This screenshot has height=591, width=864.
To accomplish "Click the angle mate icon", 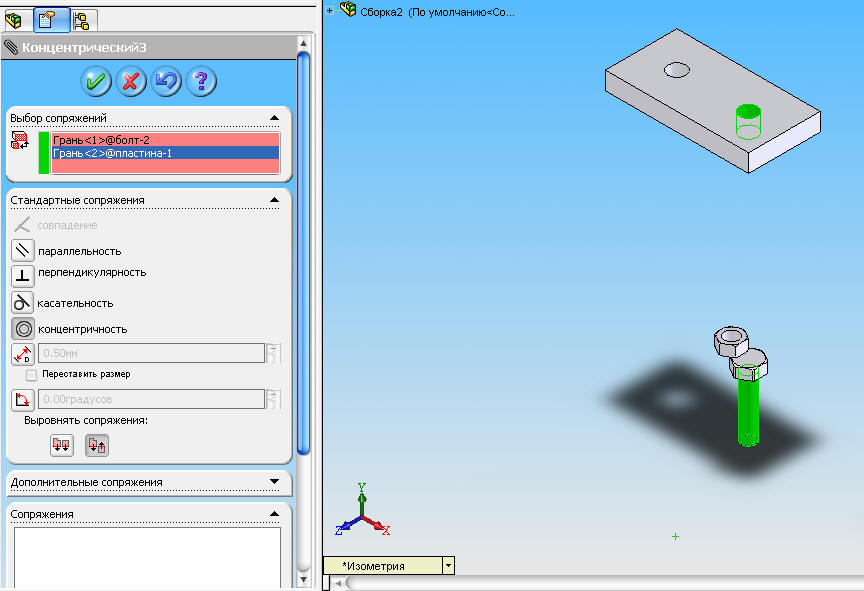I will coord(23,400).
